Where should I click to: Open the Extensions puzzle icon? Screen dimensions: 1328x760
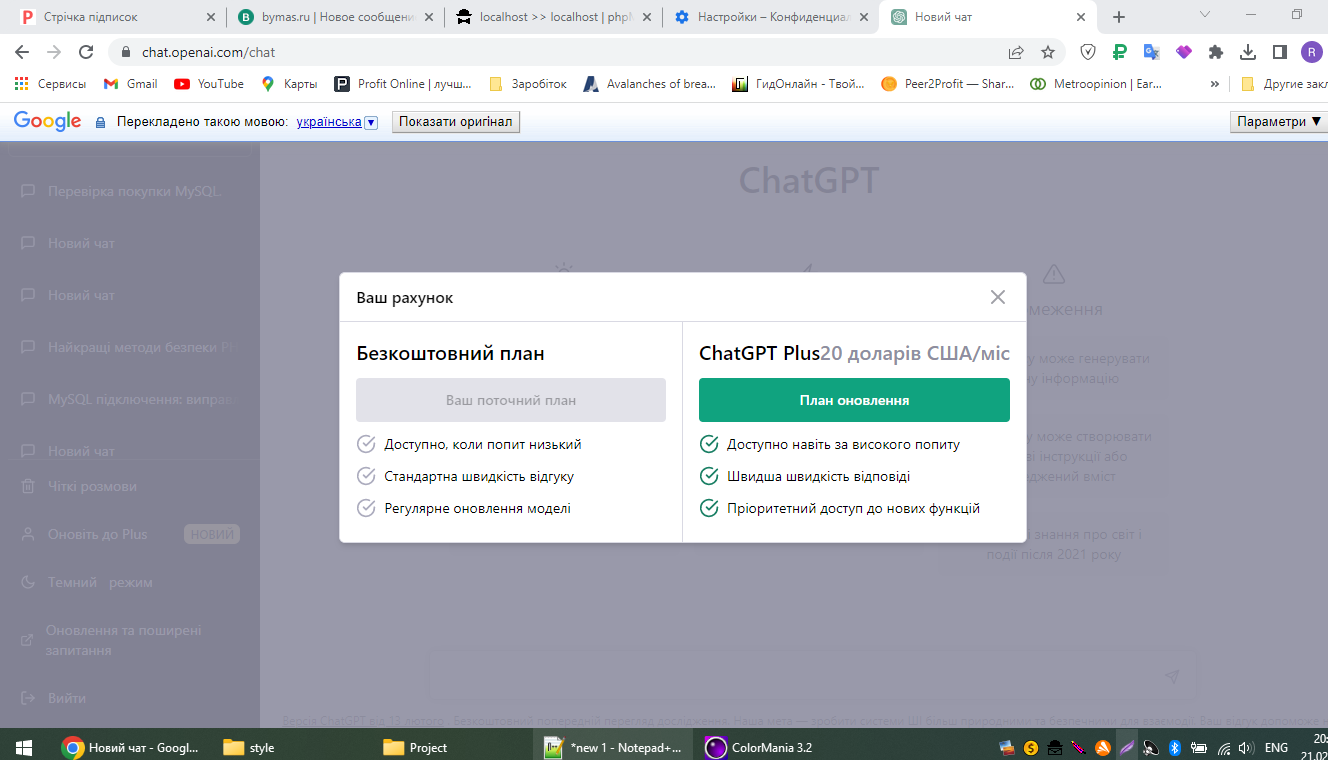click(x=1216, y=52)
